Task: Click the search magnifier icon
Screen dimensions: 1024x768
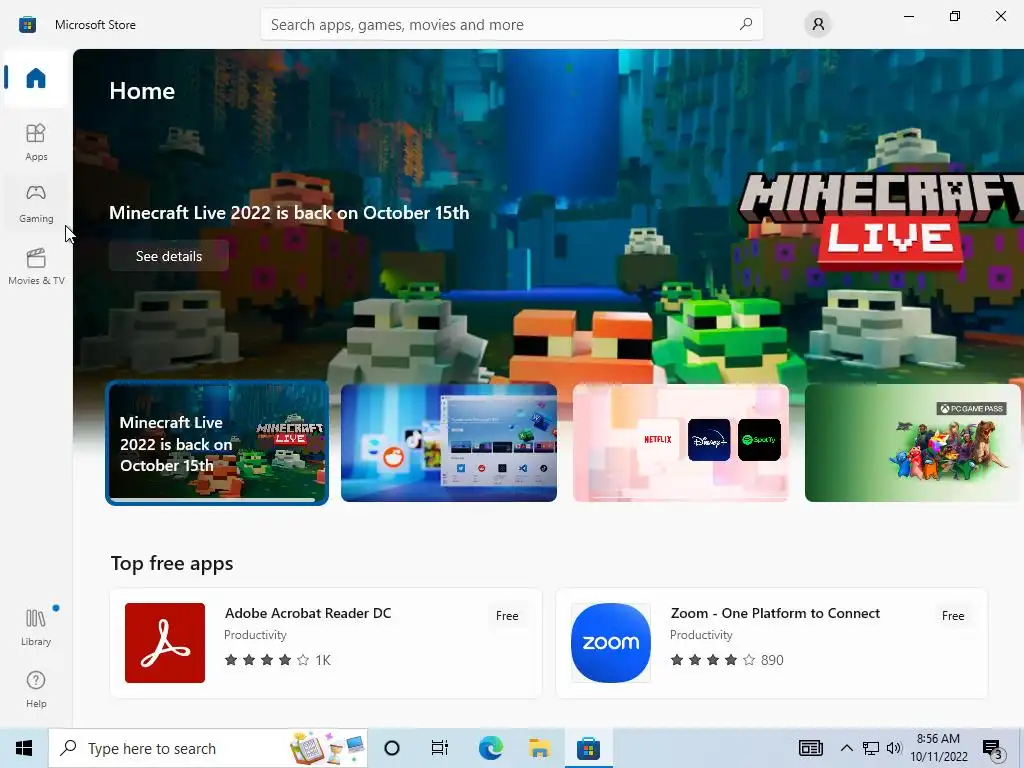Action: (x=746, y=24)
